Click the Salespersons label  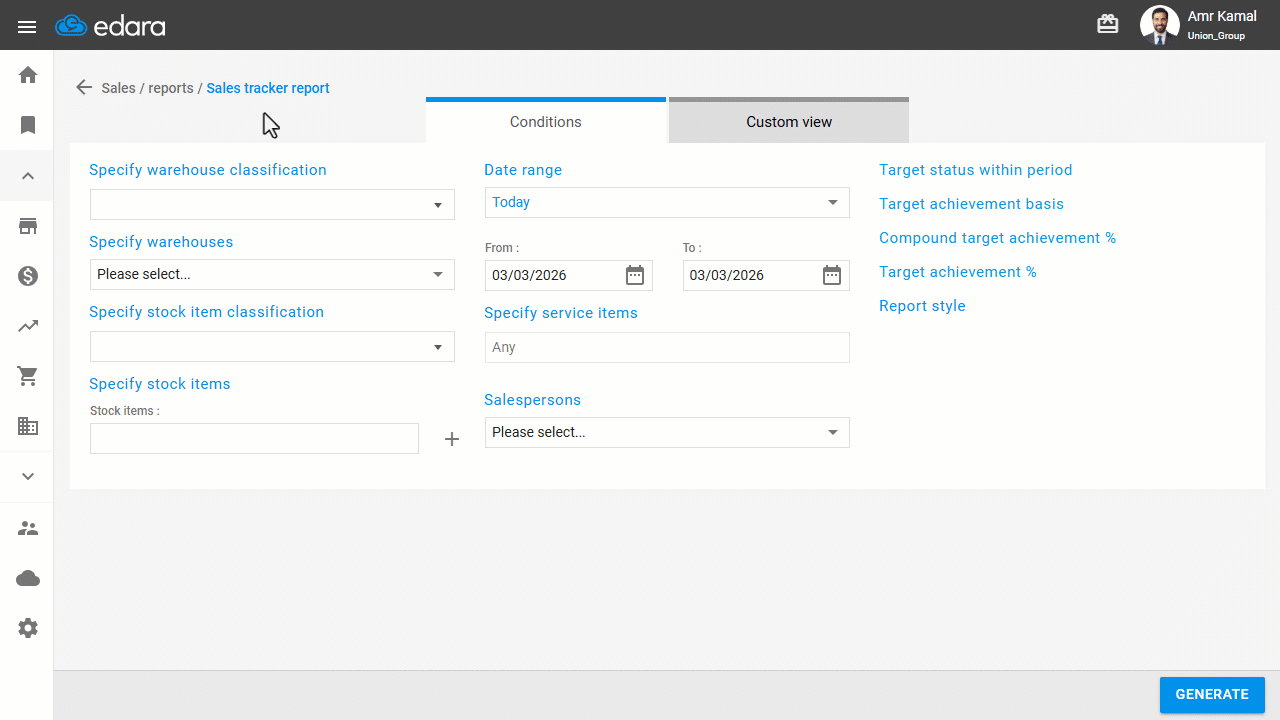(x=533, y=400)
